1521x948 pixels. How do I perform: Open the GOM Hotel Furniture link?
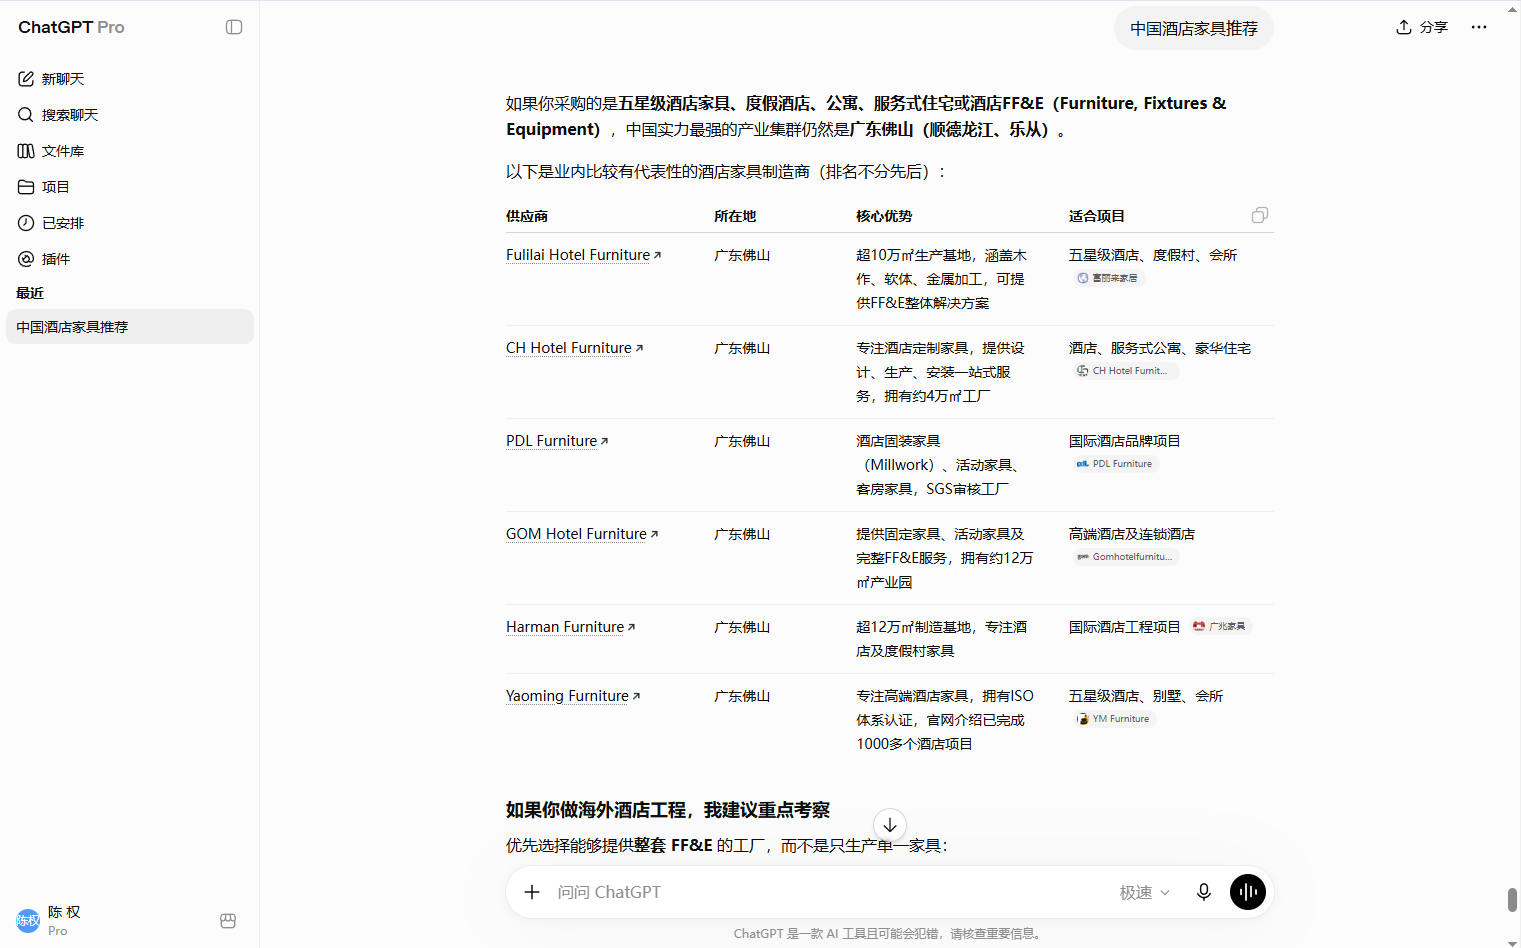582,534
